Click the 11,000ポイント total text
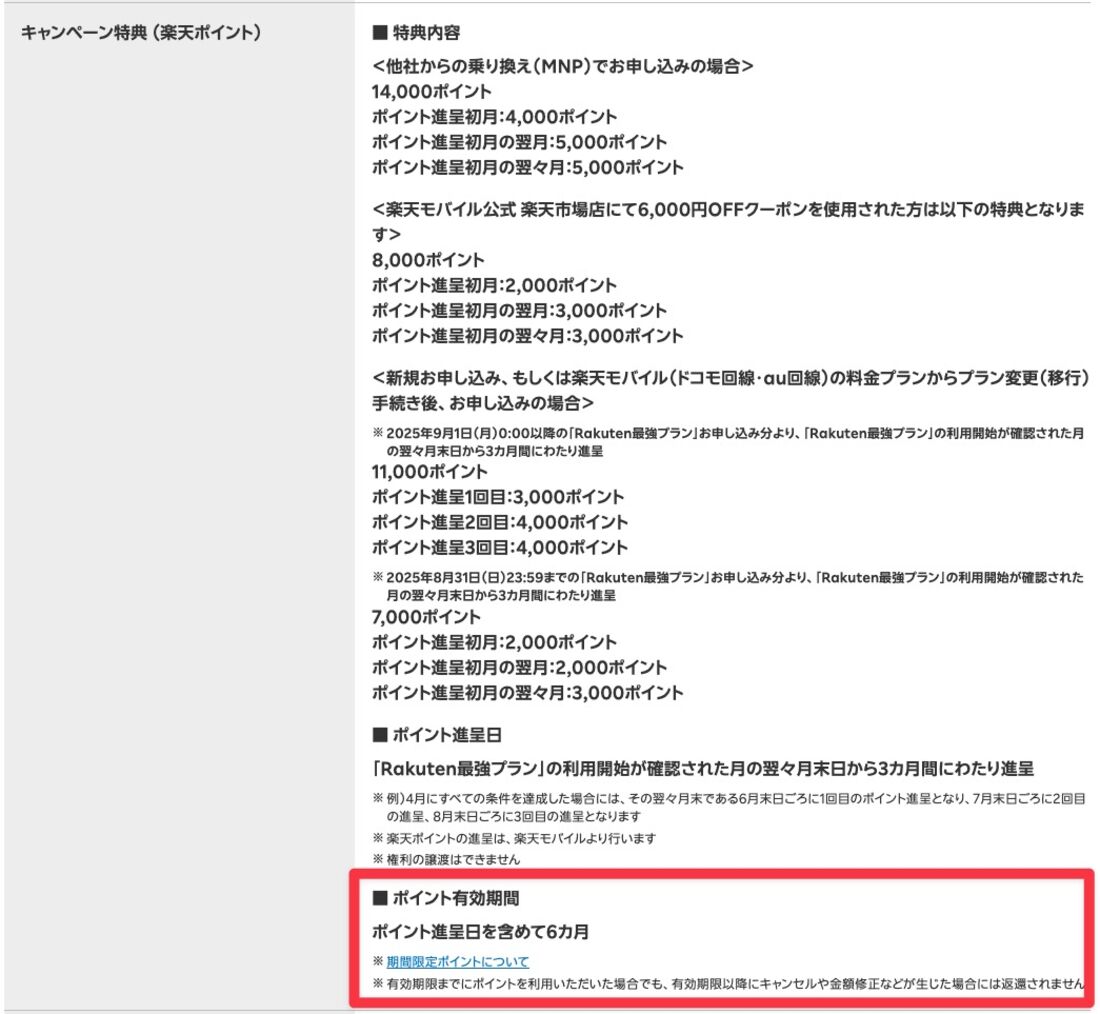The width and height of the screenshot is (1100, 1014). (430, 472)
